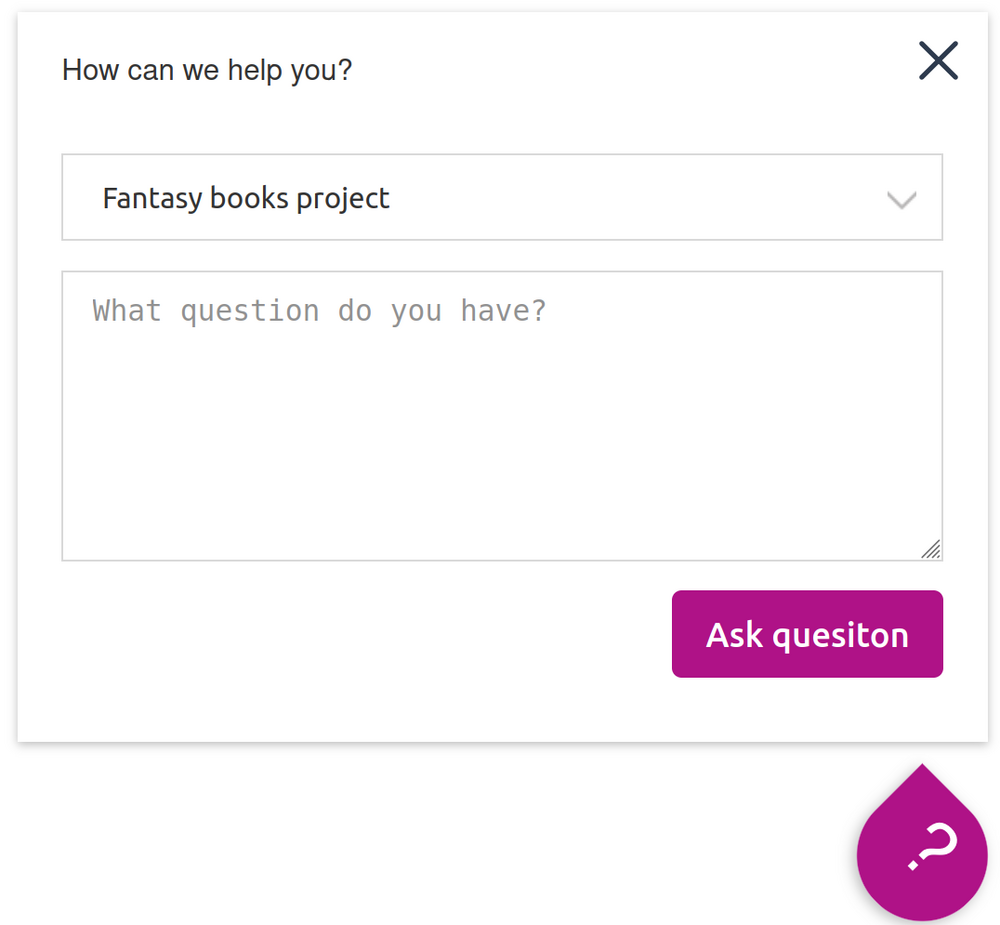Select the 'Fantasy books project' label text
This screenshot has width=1000, height=925.
[246, 198]
